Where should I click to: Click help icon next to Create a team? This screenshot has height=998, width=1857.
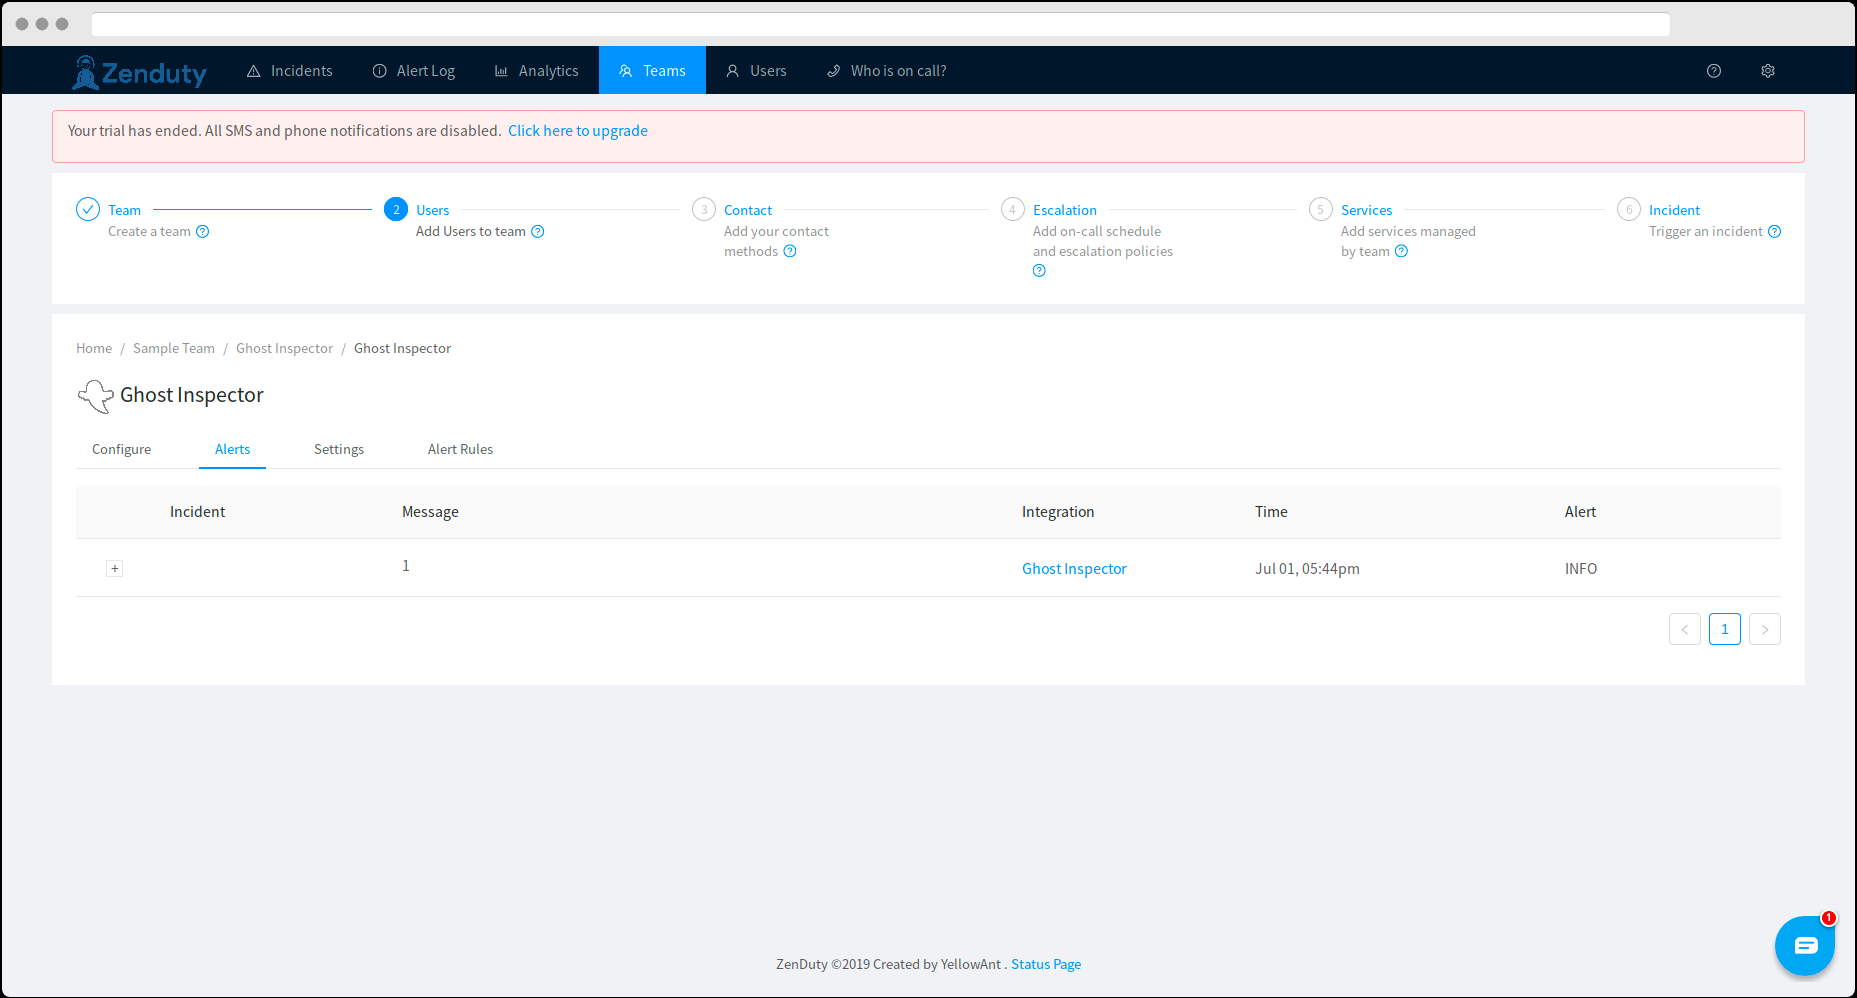click(x=203, y=232)
